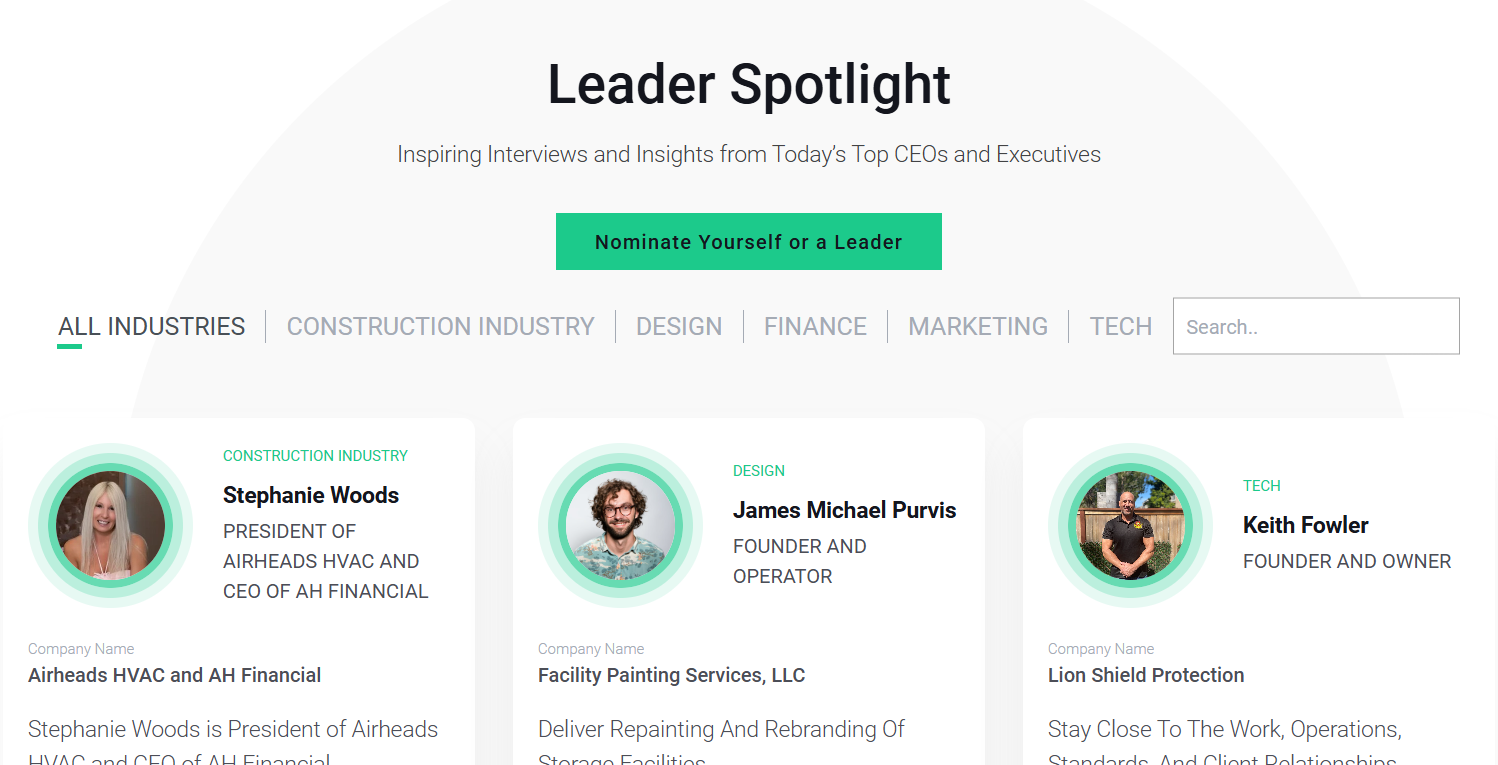
Task: Select Keith Fowler's profile photo
Action: point(1130,525)
